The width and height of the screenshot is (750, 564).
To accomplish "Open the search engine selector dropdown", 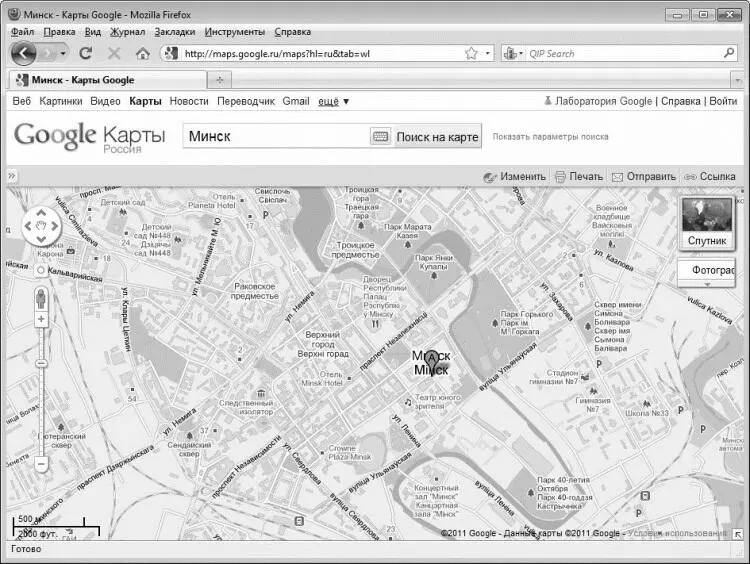I will click(513, 53).
